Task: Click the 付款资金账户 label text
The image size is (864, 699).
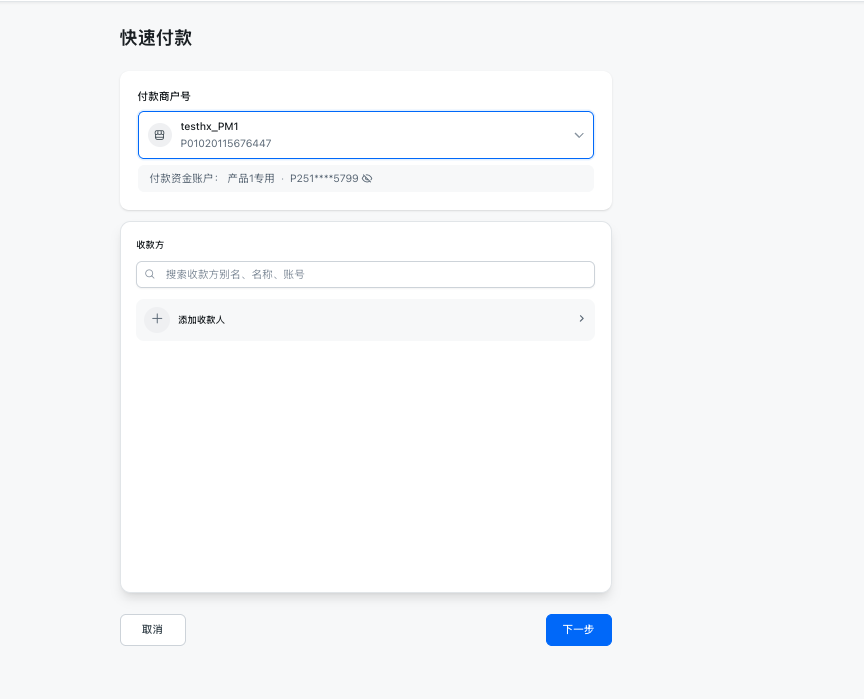Action: (183, 179)
